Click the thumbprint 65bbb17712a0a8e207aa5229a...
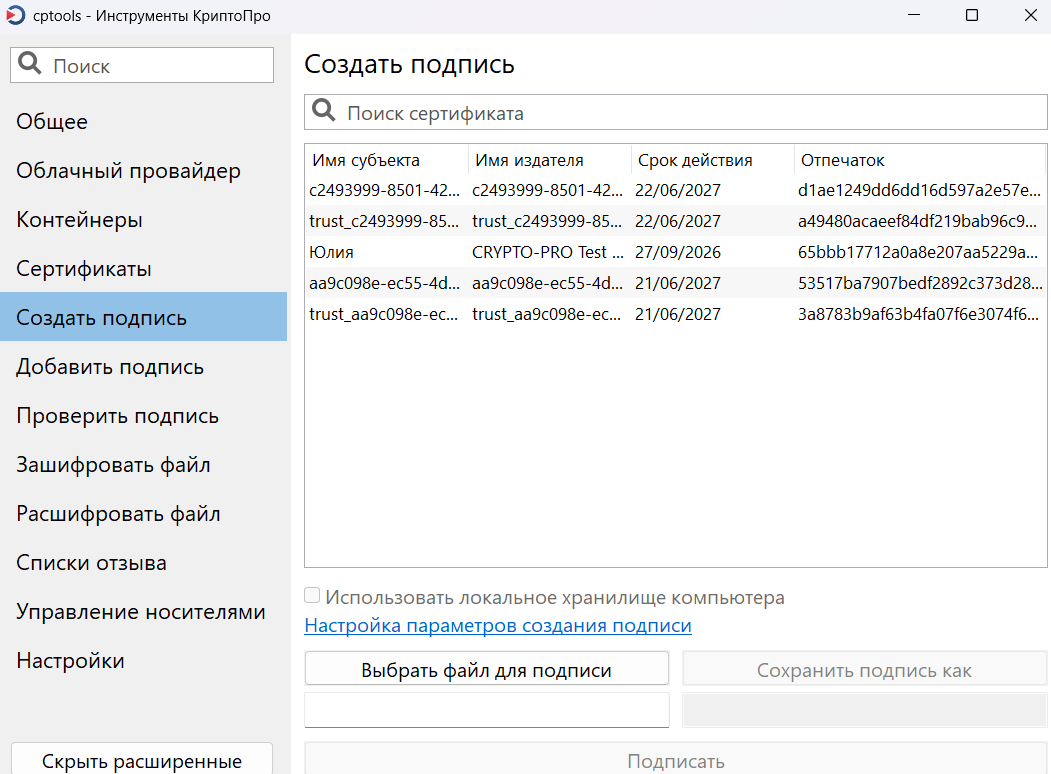The image size is (1051, 774). 918,252
